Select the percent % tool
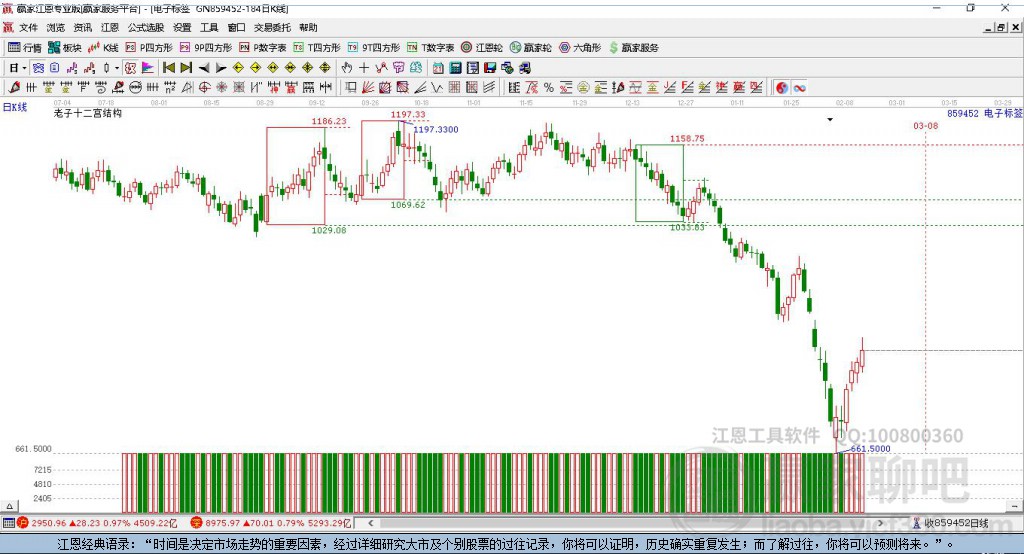Screen dimensions: 1024x554 tap(549, 87)
